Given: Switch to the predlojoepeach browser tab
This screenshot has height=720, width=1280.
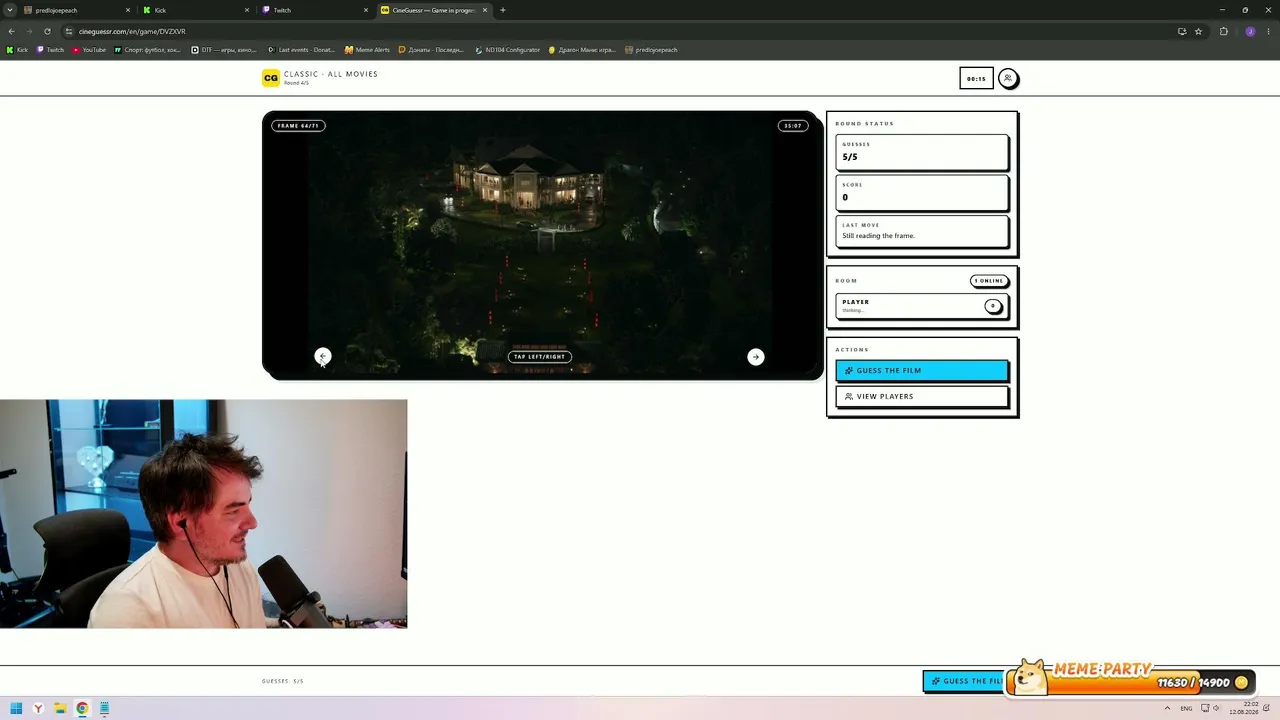Looking at the screenshot, I should point(76,10).
